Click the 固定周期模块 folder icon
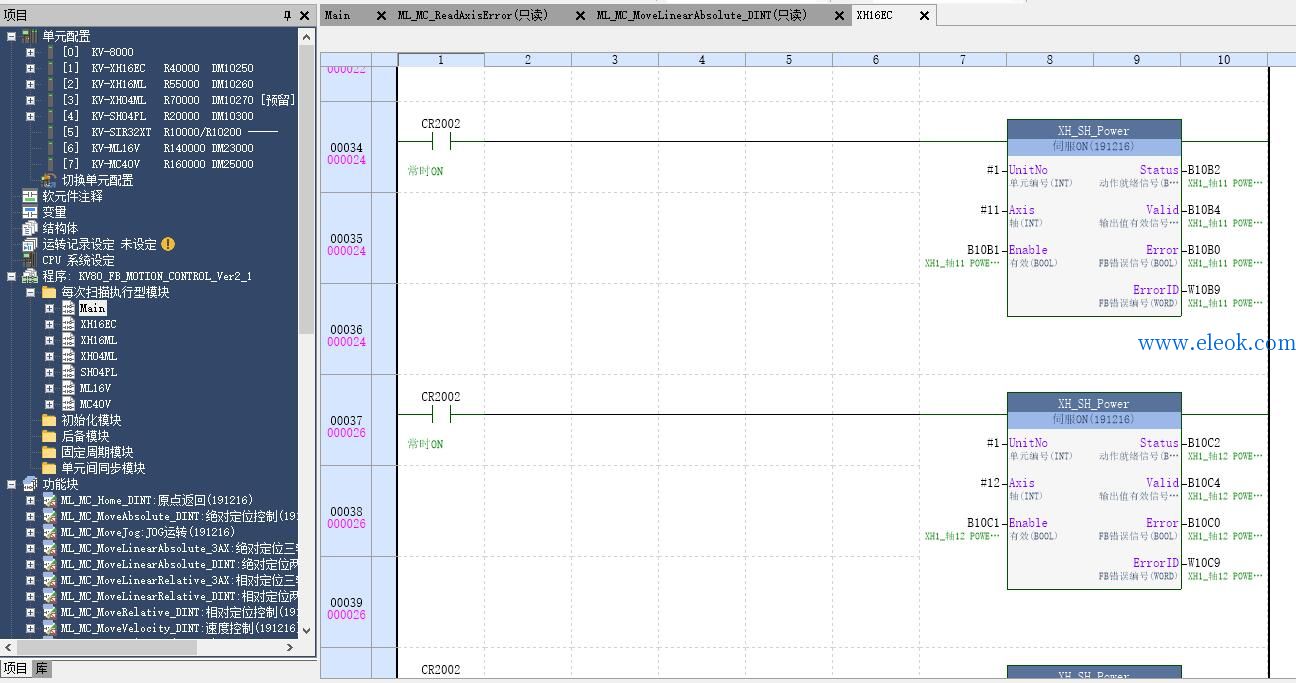The width and height of the screenshot is (1296, 683). point(49,452)
